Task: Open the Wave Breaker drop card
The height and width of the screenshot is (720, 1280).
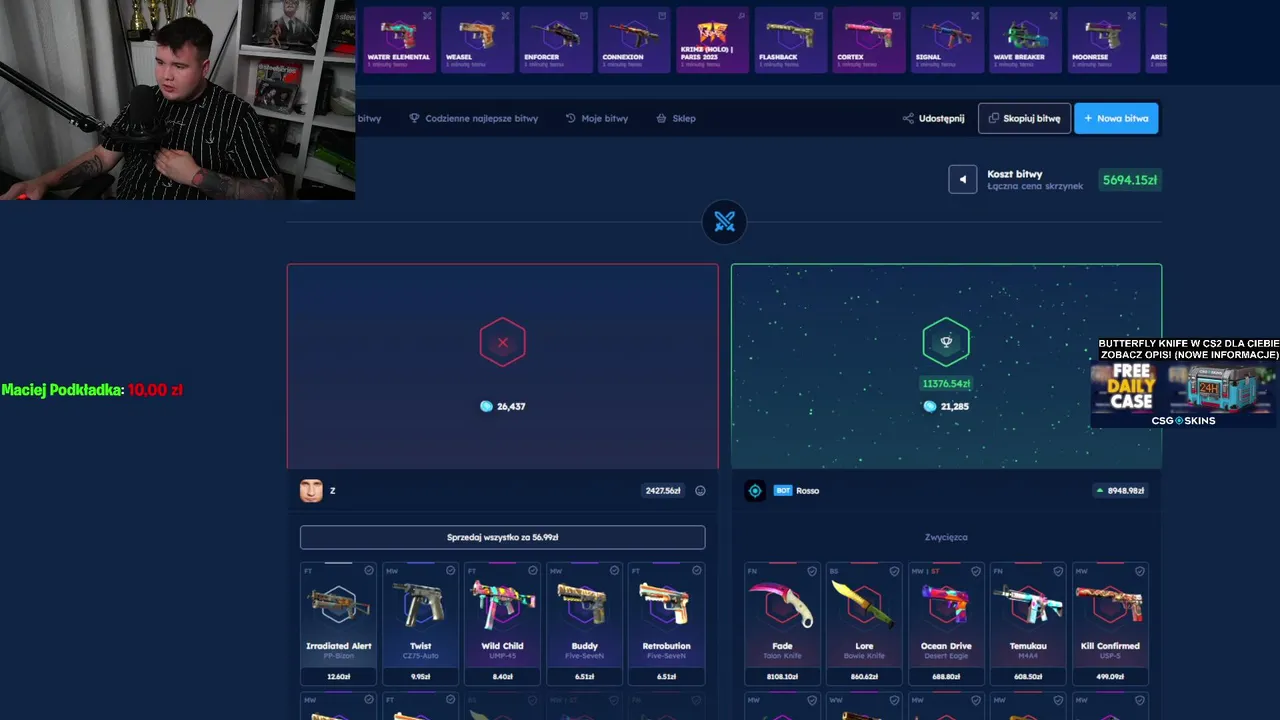Action: pos(1025,40)
